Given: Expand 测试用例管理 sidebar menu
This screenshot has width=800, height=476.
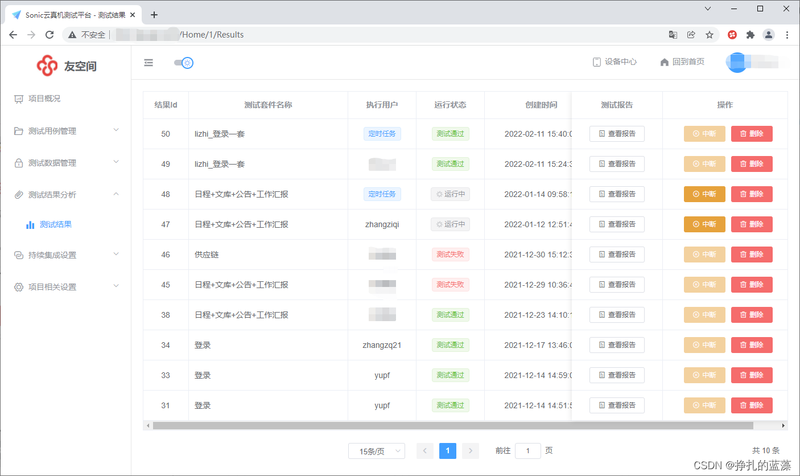Looking at the screenshot, I should pyautogui.click(x=66, y=131).
